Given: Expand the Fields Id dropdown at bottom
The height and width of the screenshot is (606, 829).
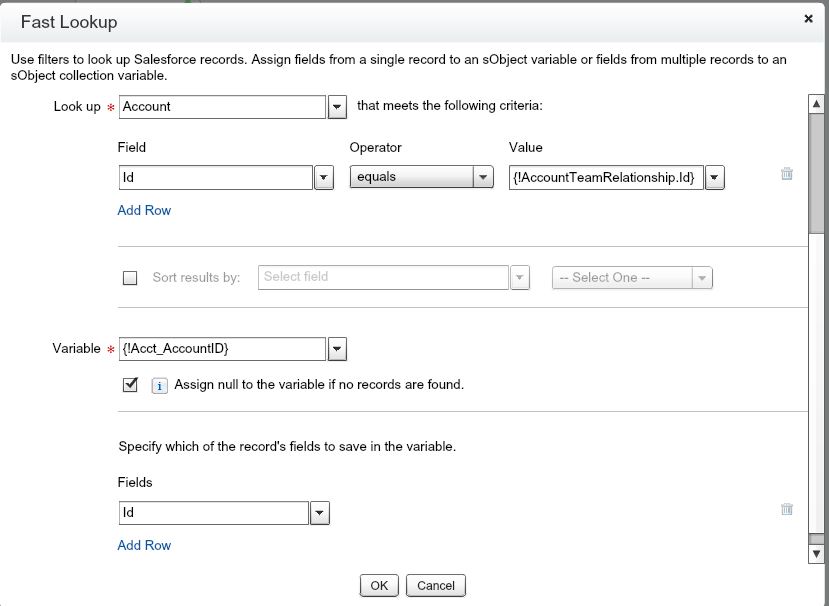Looking at the screenshot, I should coord(319,513).
